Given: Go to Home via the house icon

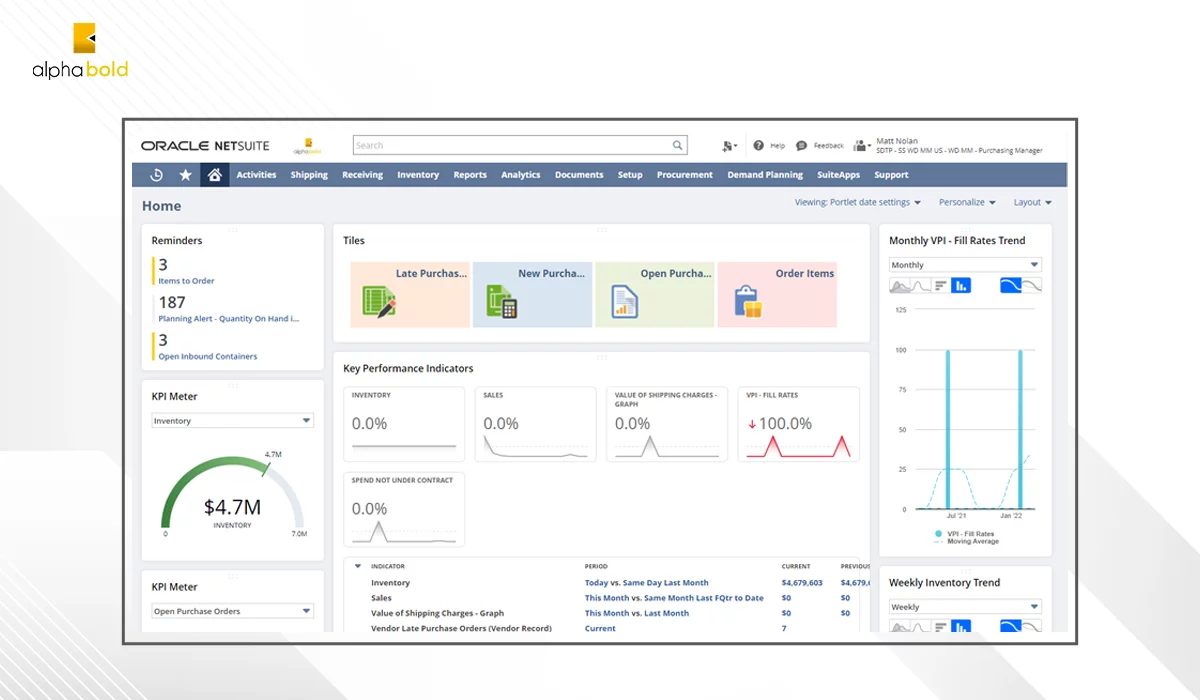Looking at the screenshot, I should [x=214, y=175].
